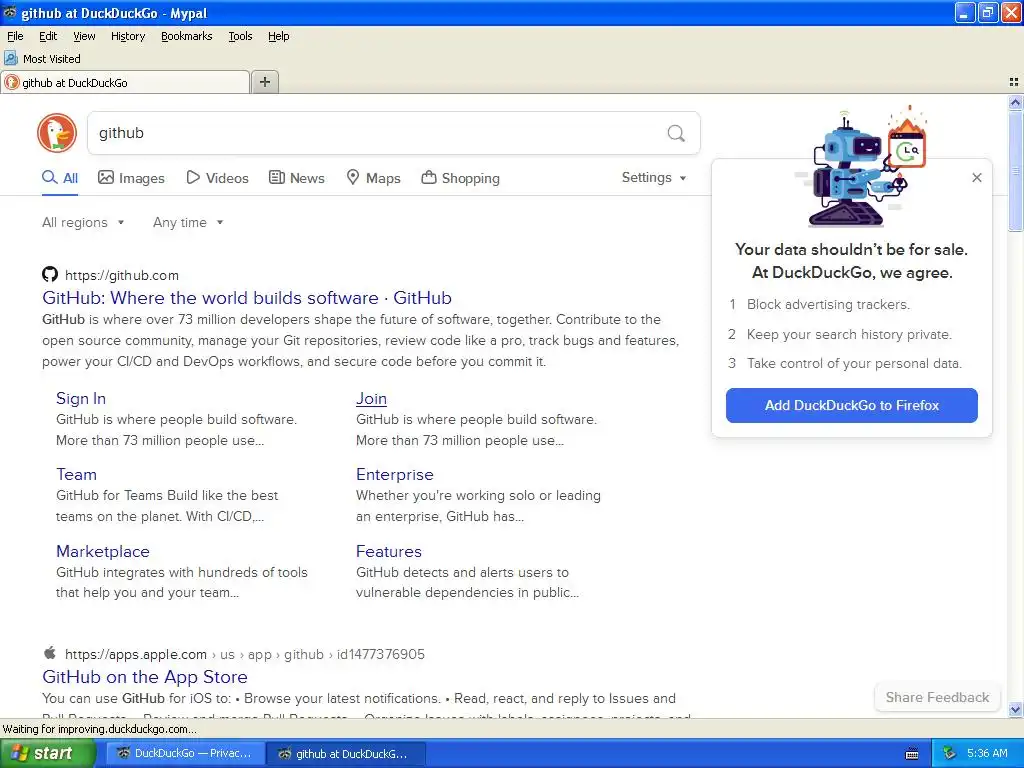
Task: Click the vertical scrollbar thumb
Action: click(1015, 171)
